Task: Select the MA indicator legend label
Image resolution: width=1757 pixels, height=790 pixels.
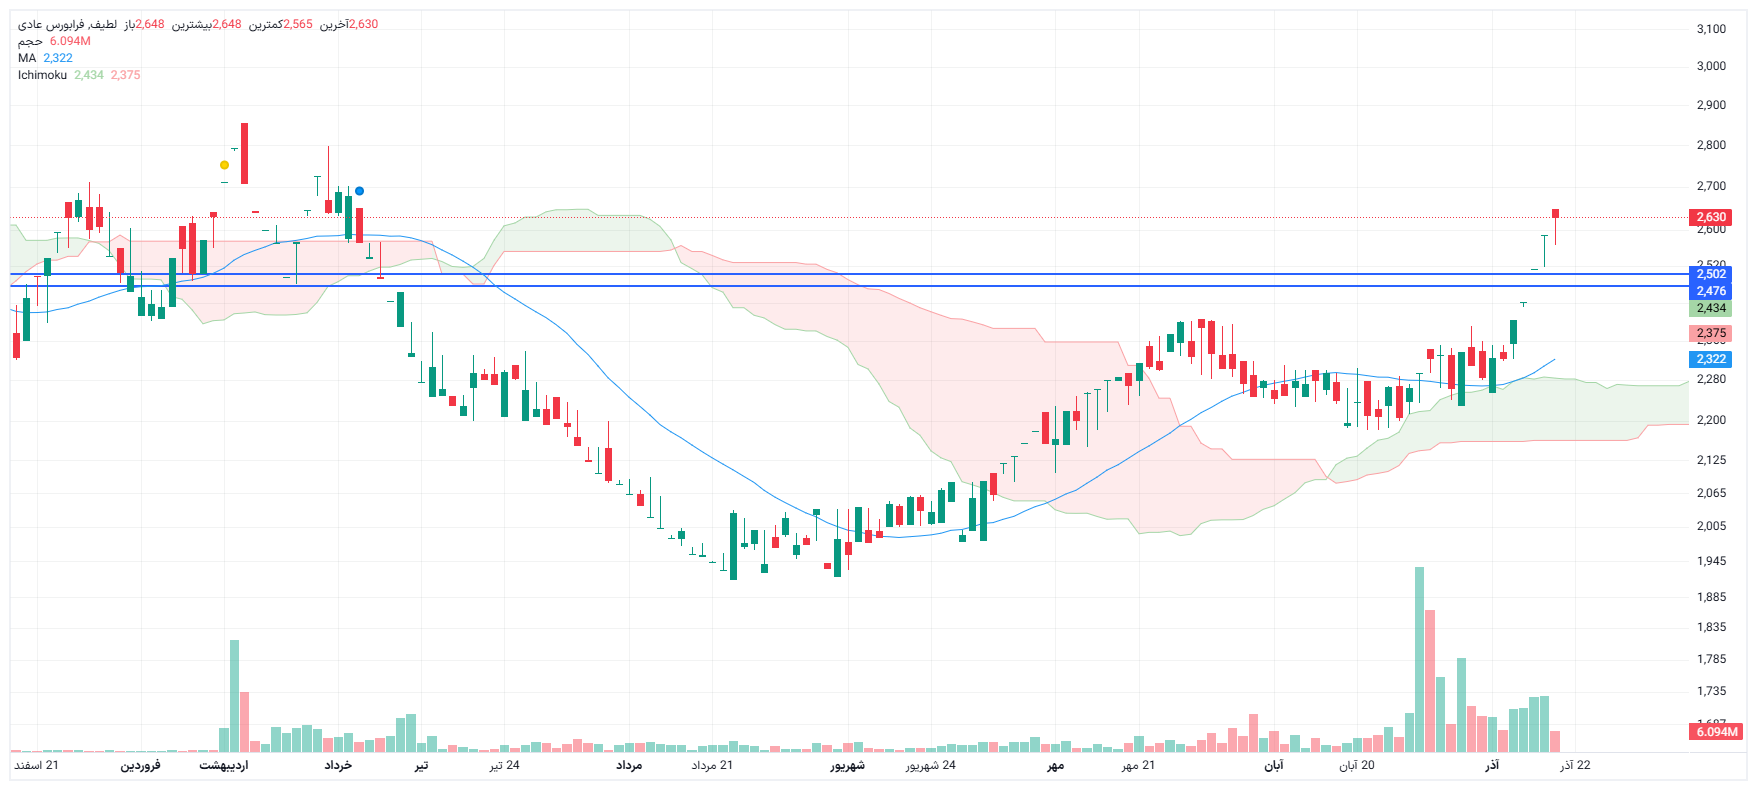Action: pyautogui.click(x=27, y=58)
